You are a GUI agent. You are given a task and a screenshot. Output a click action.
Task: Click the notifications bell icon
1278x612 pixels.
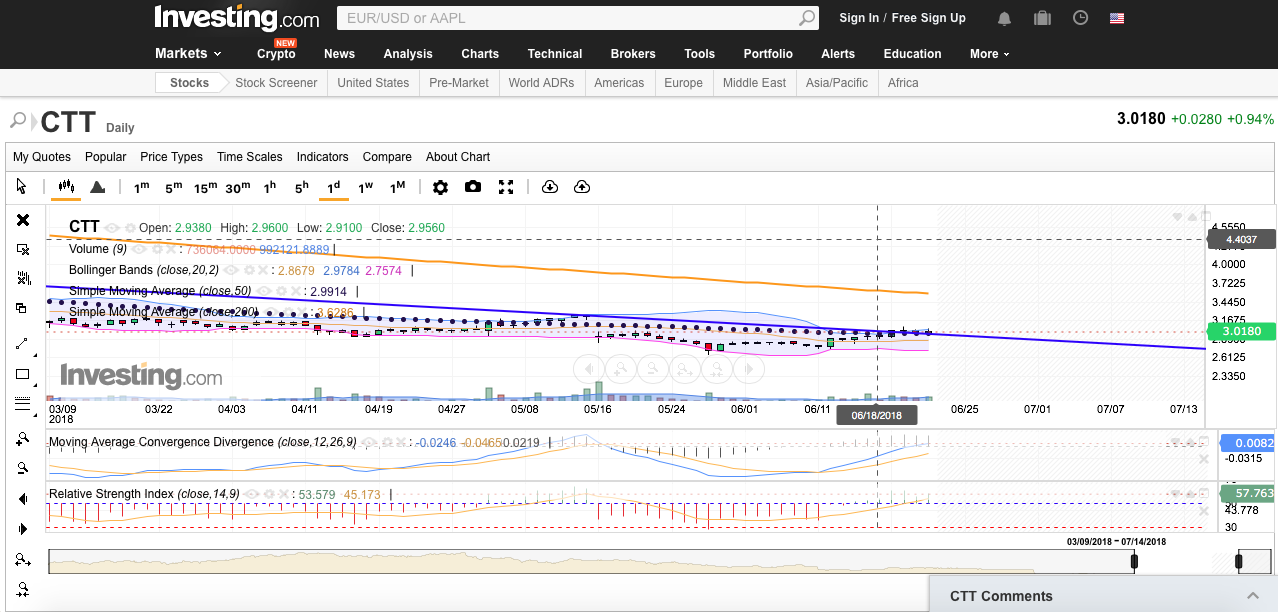pyautogui.click(x=1004, y=18)
